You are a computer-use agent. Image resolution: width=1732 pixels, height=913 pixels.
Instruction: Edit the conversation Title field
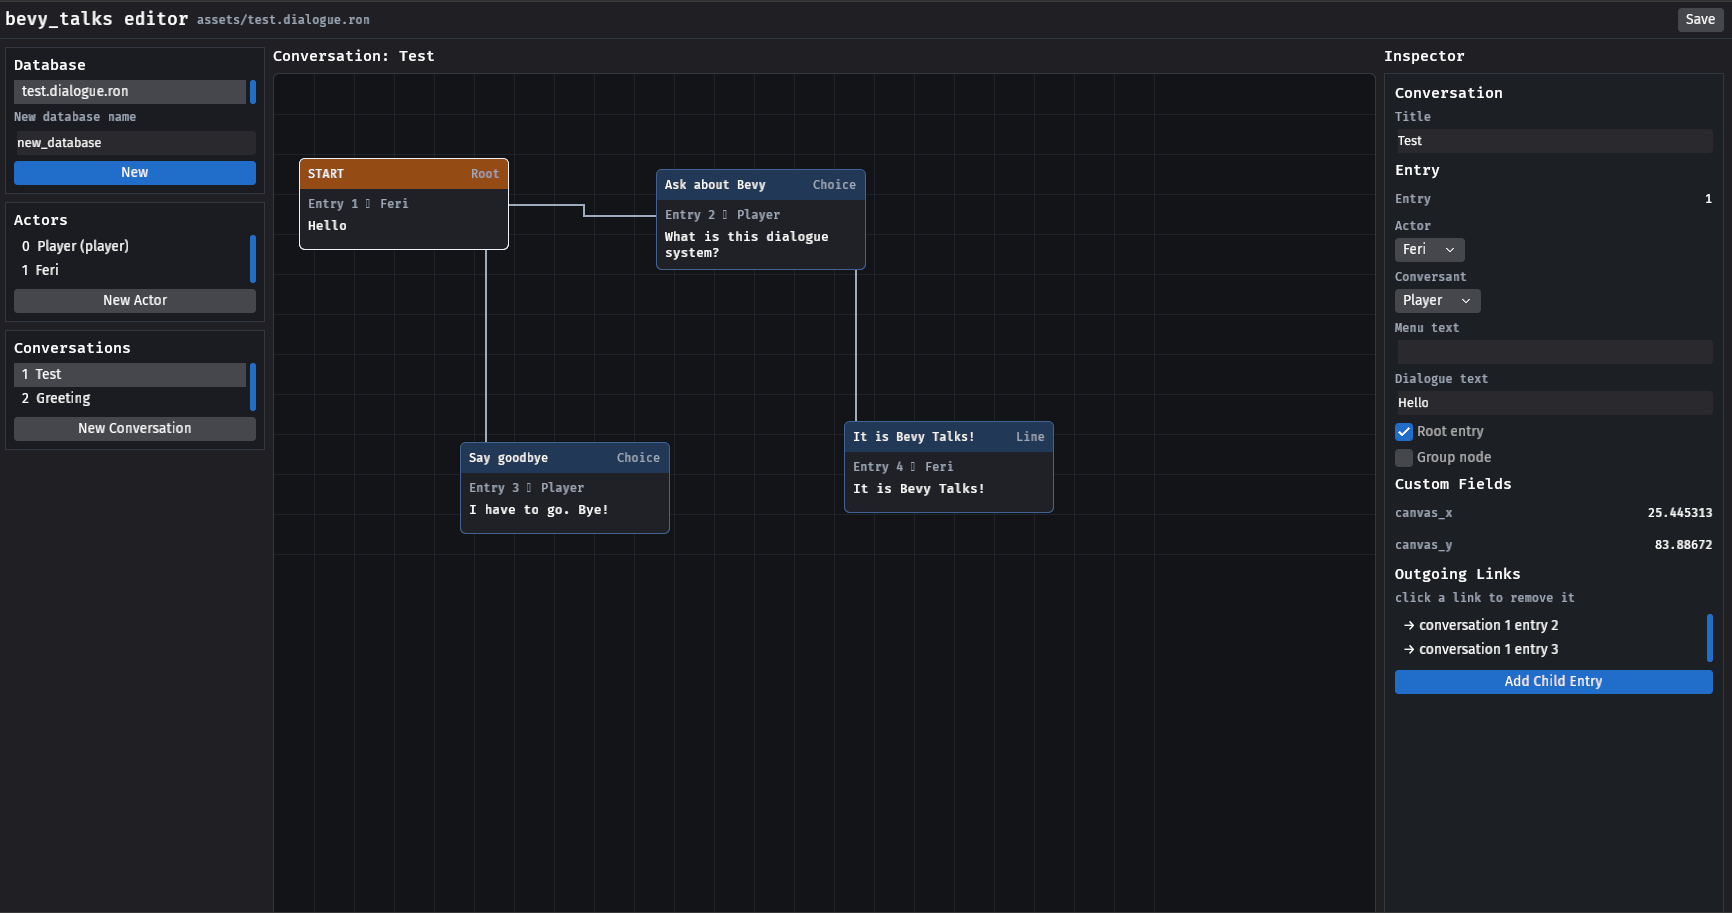click(1554, 141)
